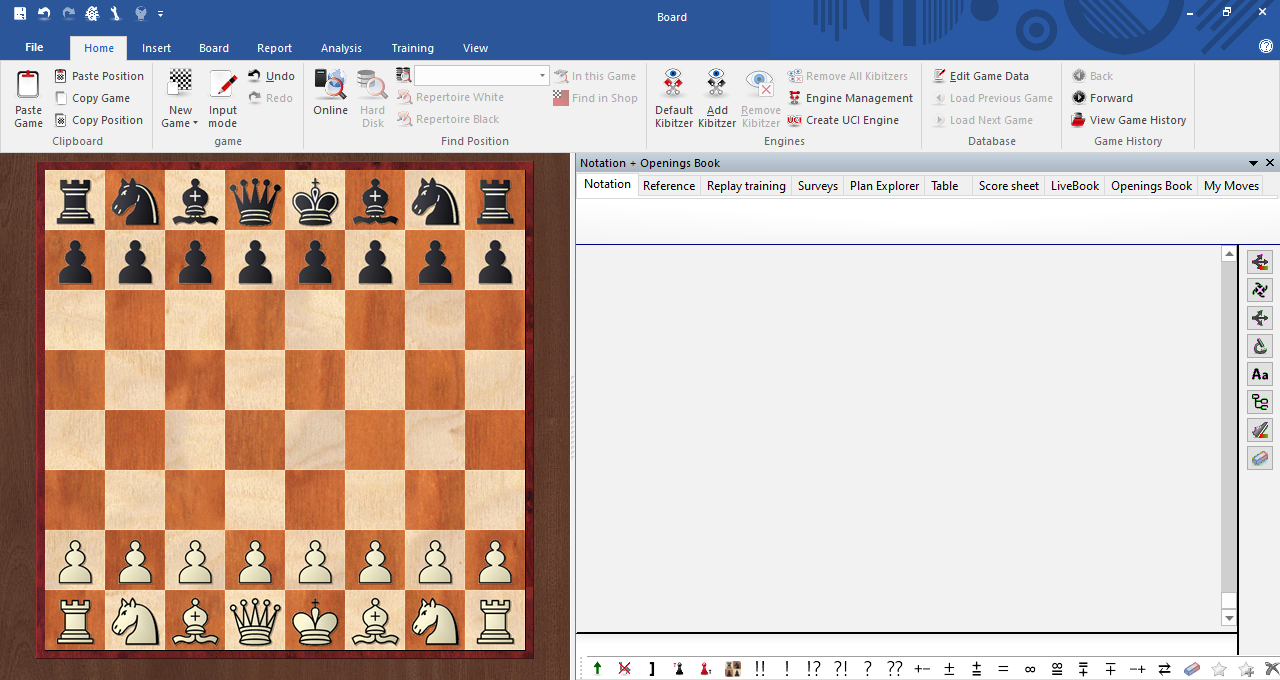Click the variation tree icon in sidebar

pos(1260,403)
